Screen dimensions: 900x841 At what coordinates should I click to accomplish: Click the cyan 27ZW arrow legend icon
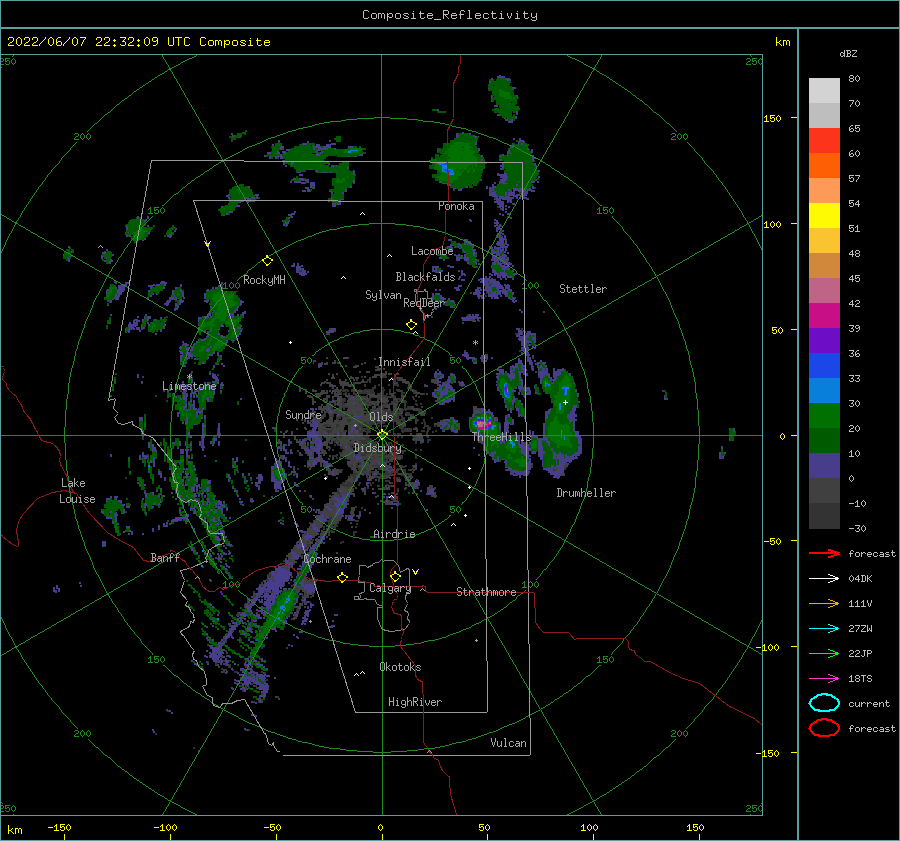(x=824, y=629)
